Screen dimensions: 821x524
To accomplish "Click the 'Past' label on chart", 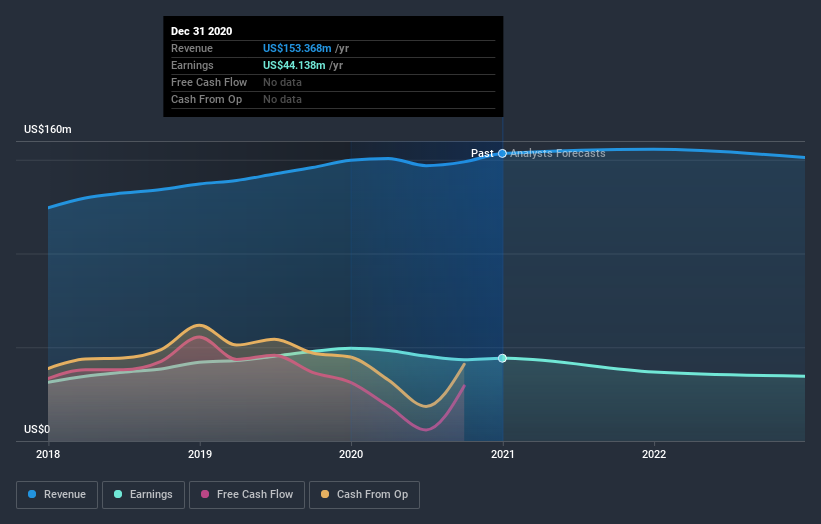I will (482, 153).
